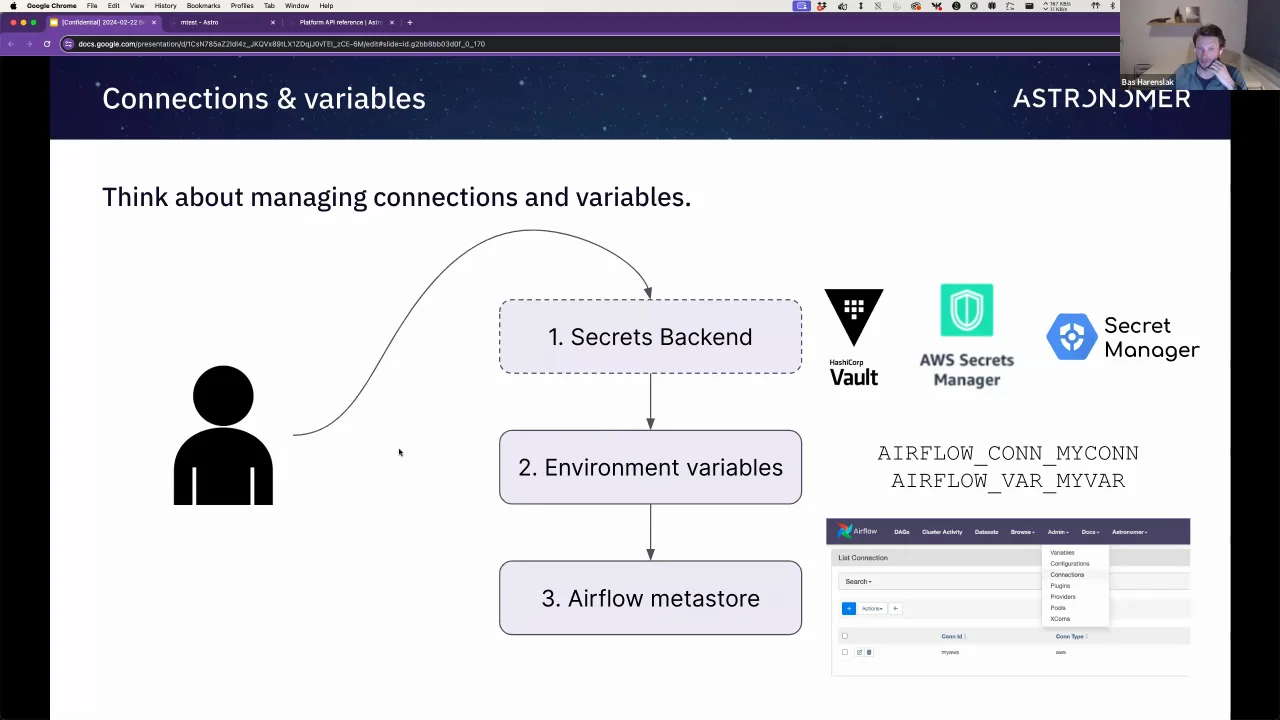Screen dimensions: 1280x720
Task: Close the mtest – Astro tab
Action: (272, 22)
